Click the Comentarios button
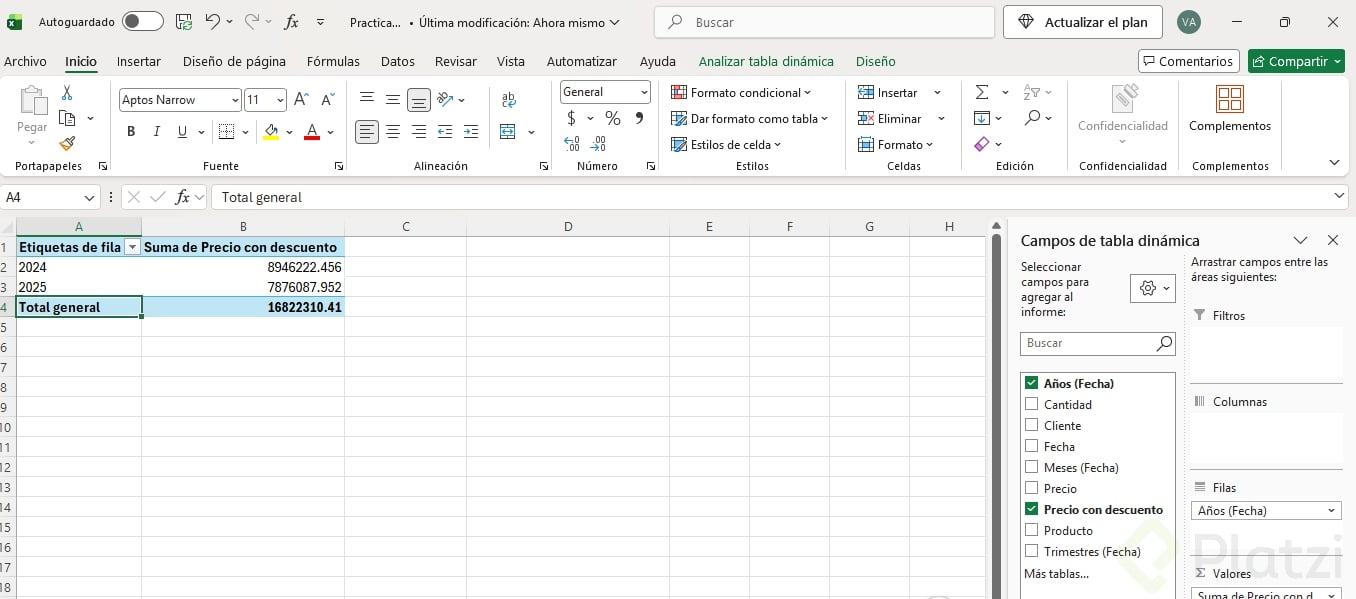The height and width of the screenshot is (599, 1356). tap(1189, 61)
